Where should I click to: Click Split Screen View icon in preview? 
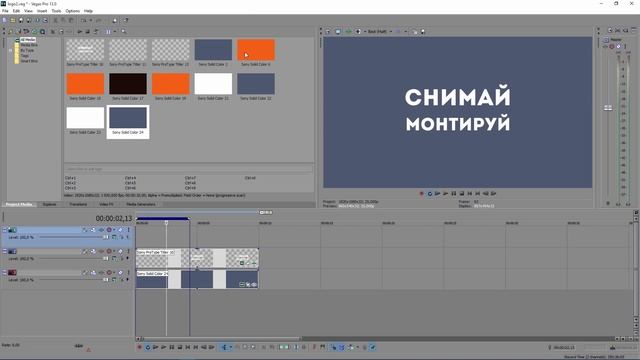coord(358,31)
